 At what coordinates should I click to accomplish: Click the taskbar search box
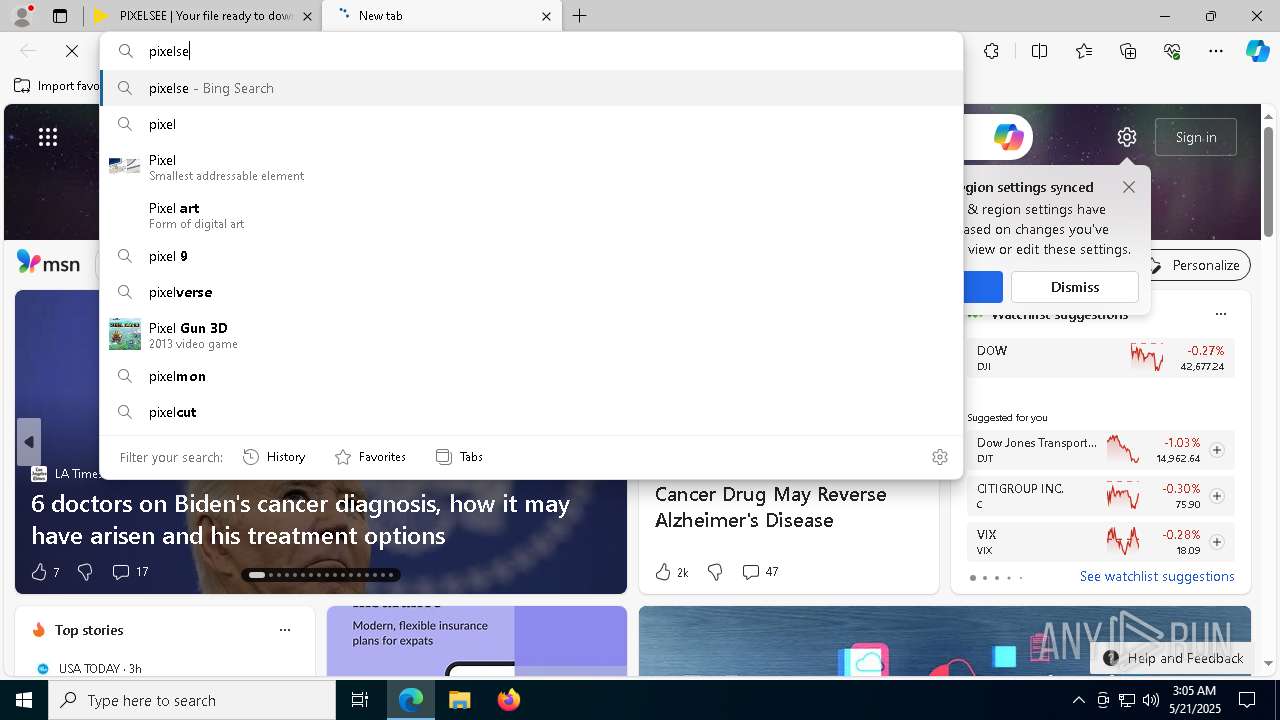(x=192, y=700)
